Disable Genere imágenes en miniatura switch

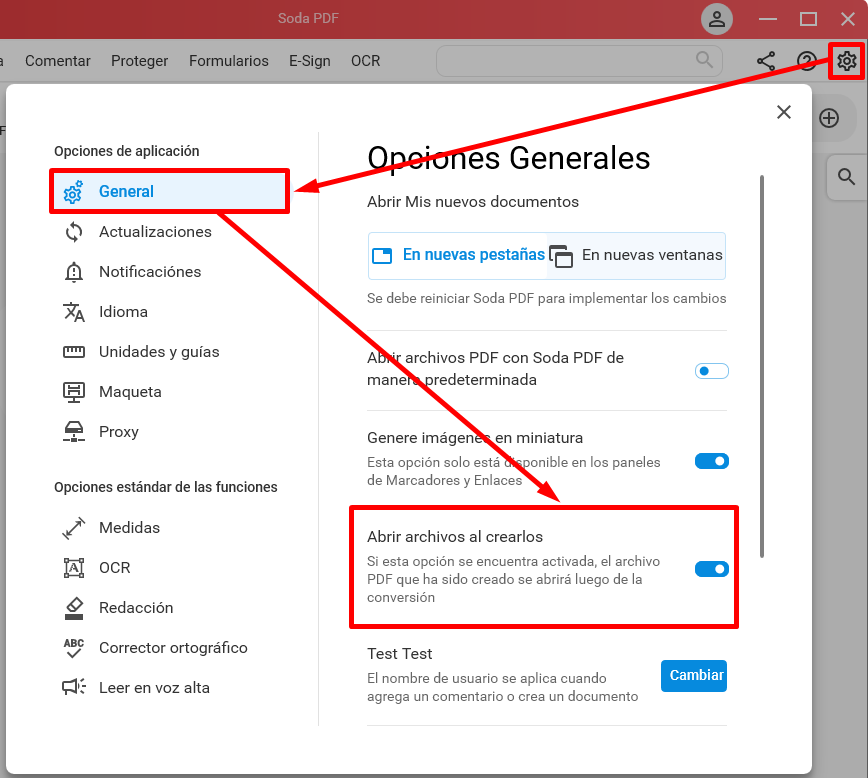pos(712,461)
